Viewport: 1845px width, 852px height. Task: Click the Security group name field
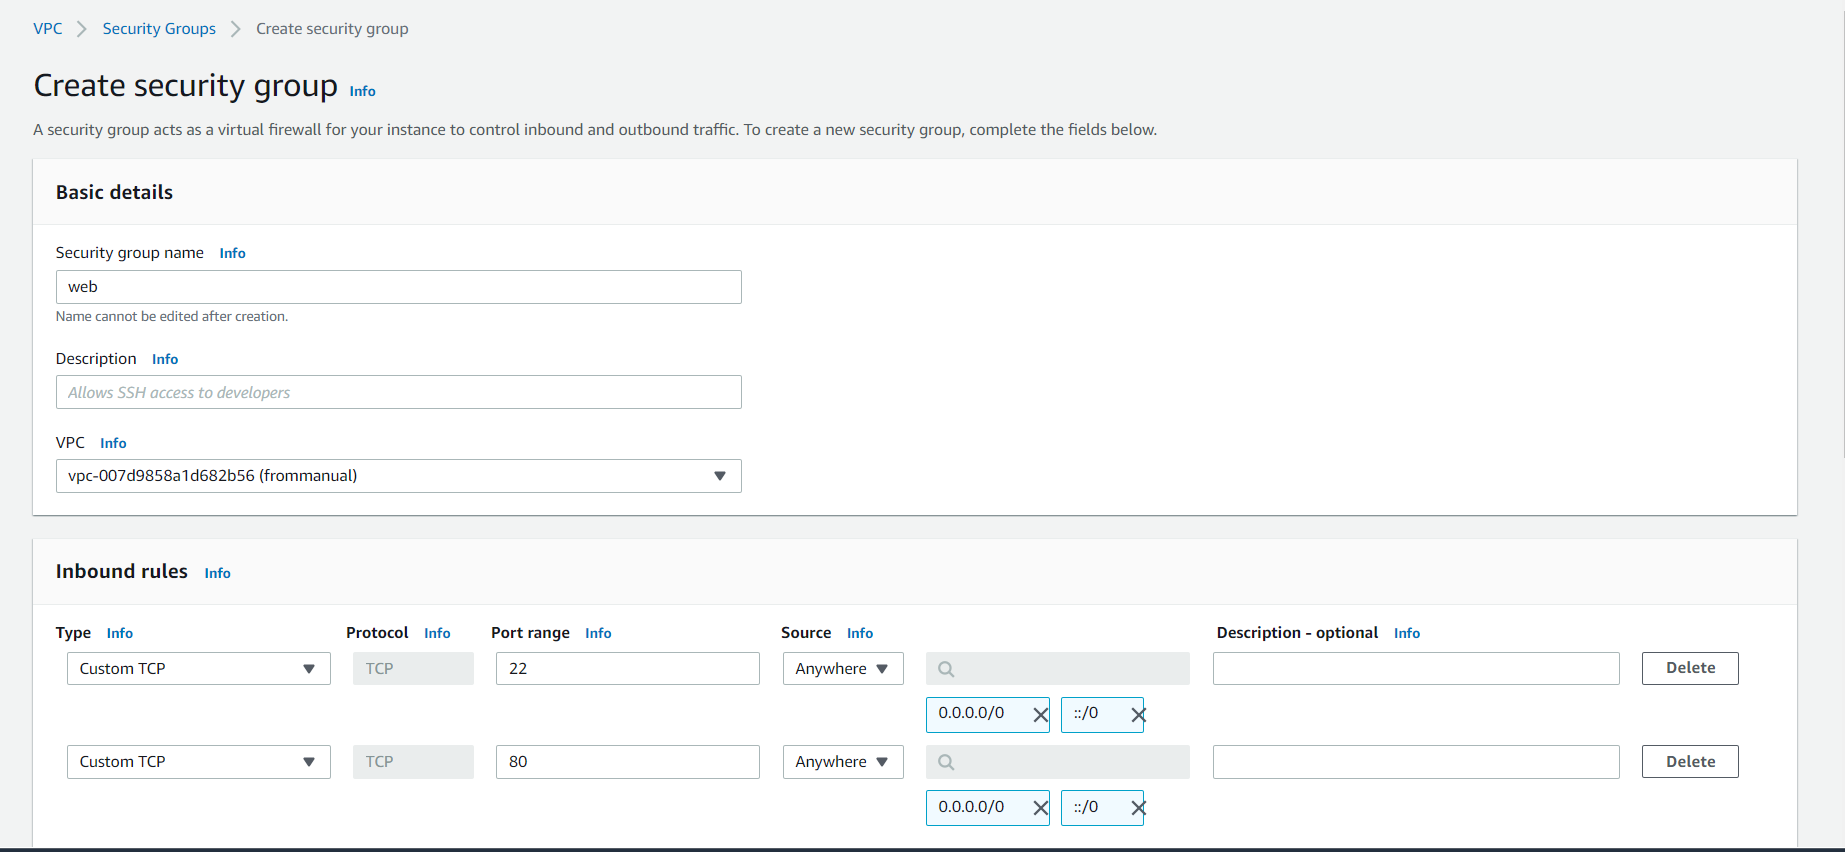click(x=399, y=287)
